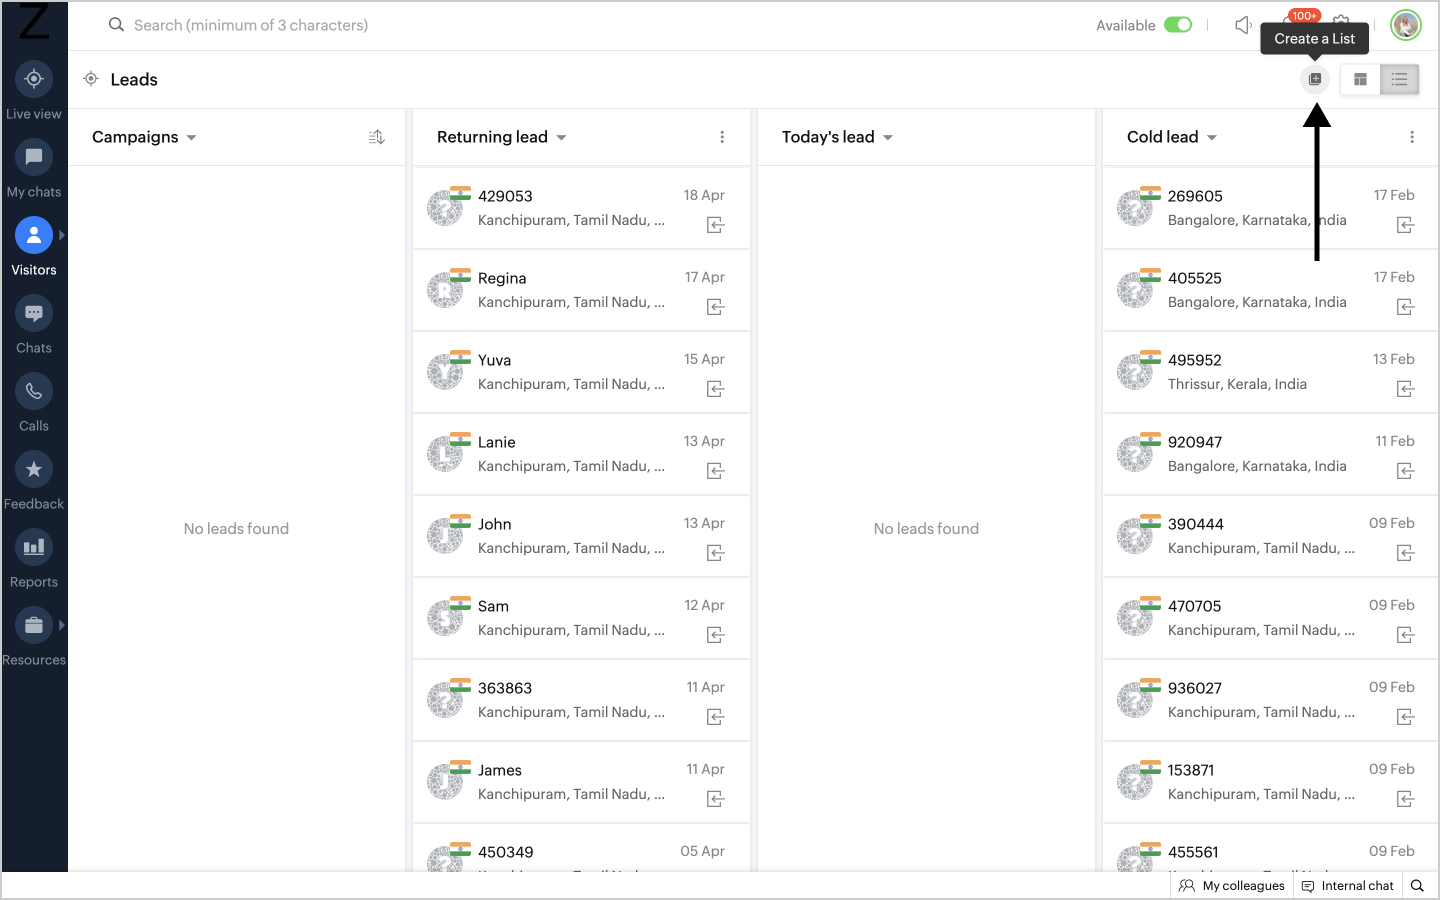Switch to list view layout
The image size is (1440, 900).
click(1399, 79)
